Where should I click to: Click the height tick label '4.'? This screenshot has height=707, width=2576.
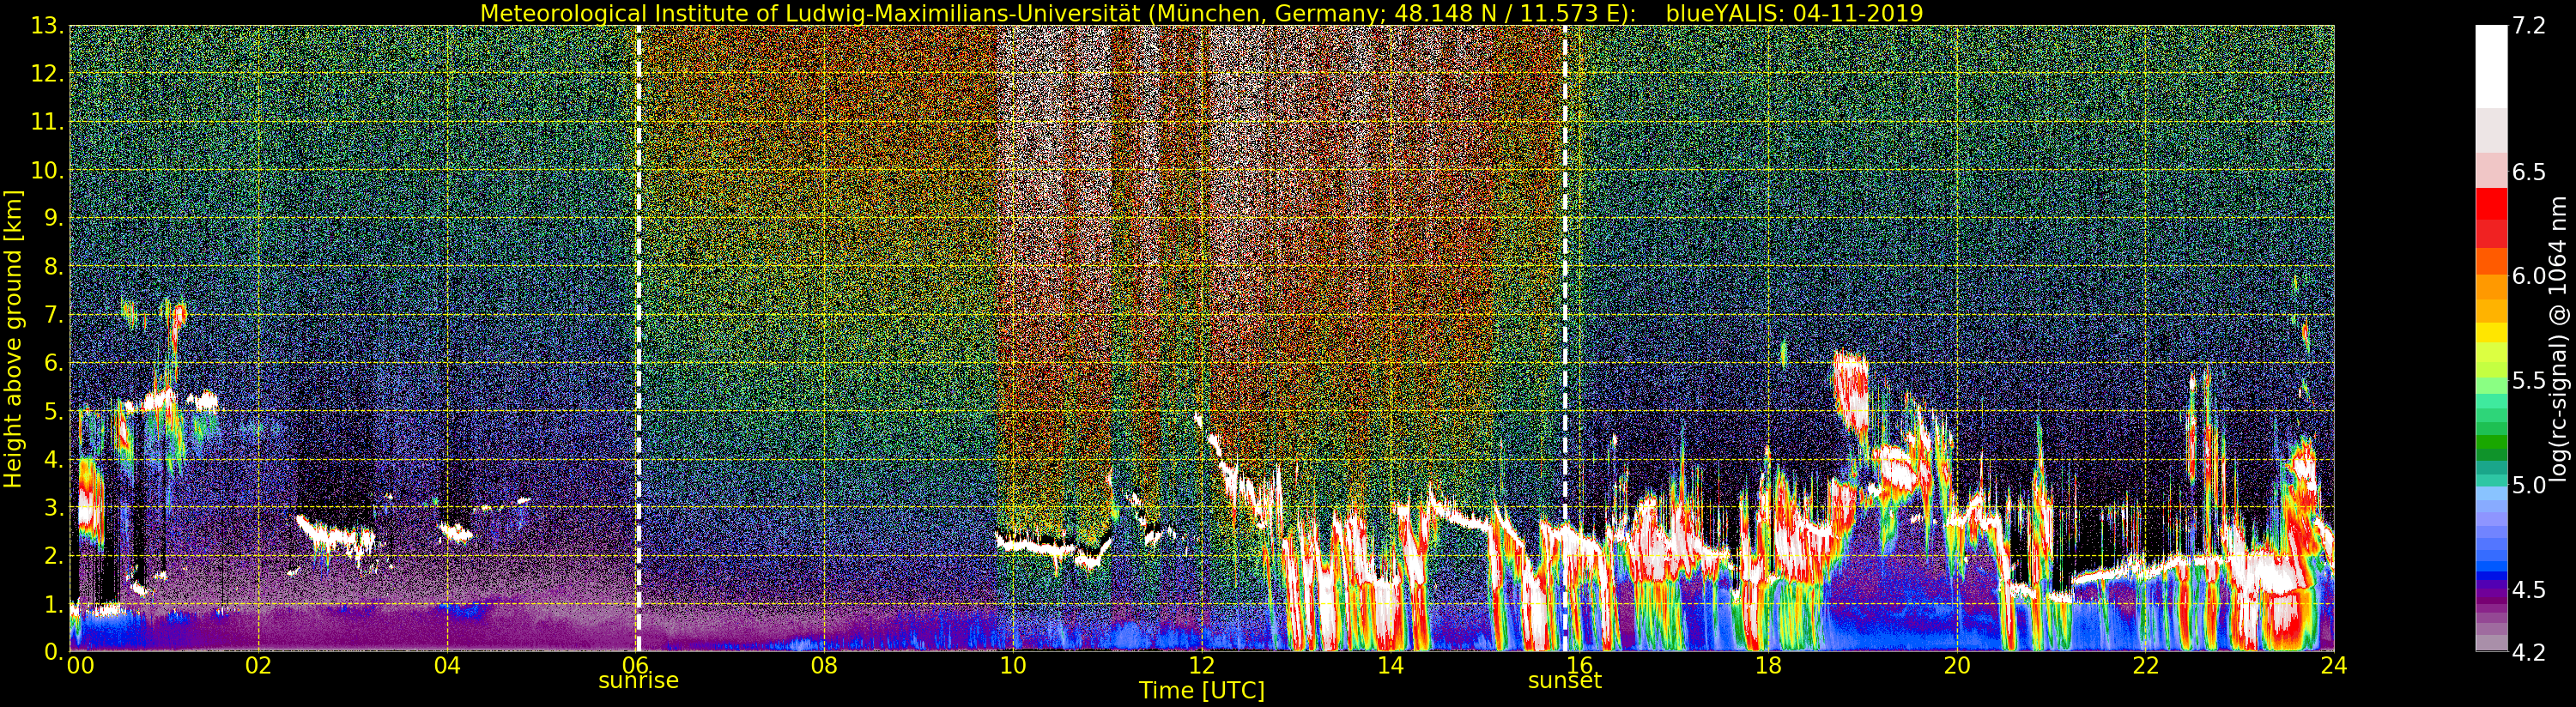click(53, 460)
